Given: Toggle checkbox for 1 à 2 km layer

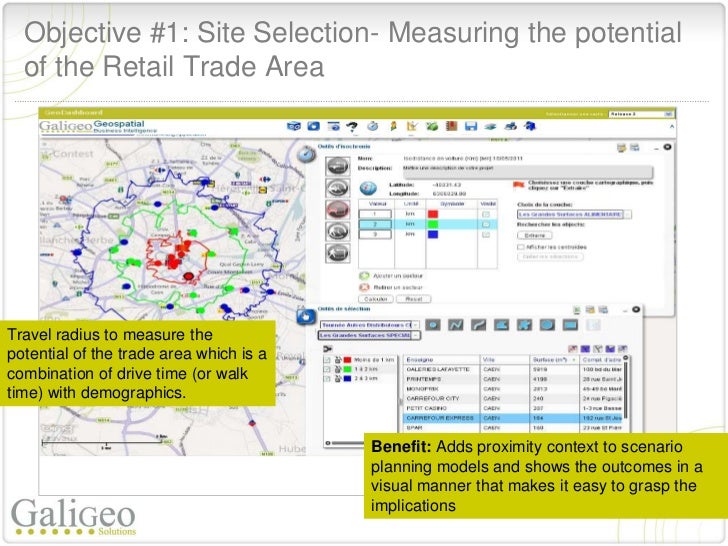Looking at the screenshot, I should tap(327, 369).
